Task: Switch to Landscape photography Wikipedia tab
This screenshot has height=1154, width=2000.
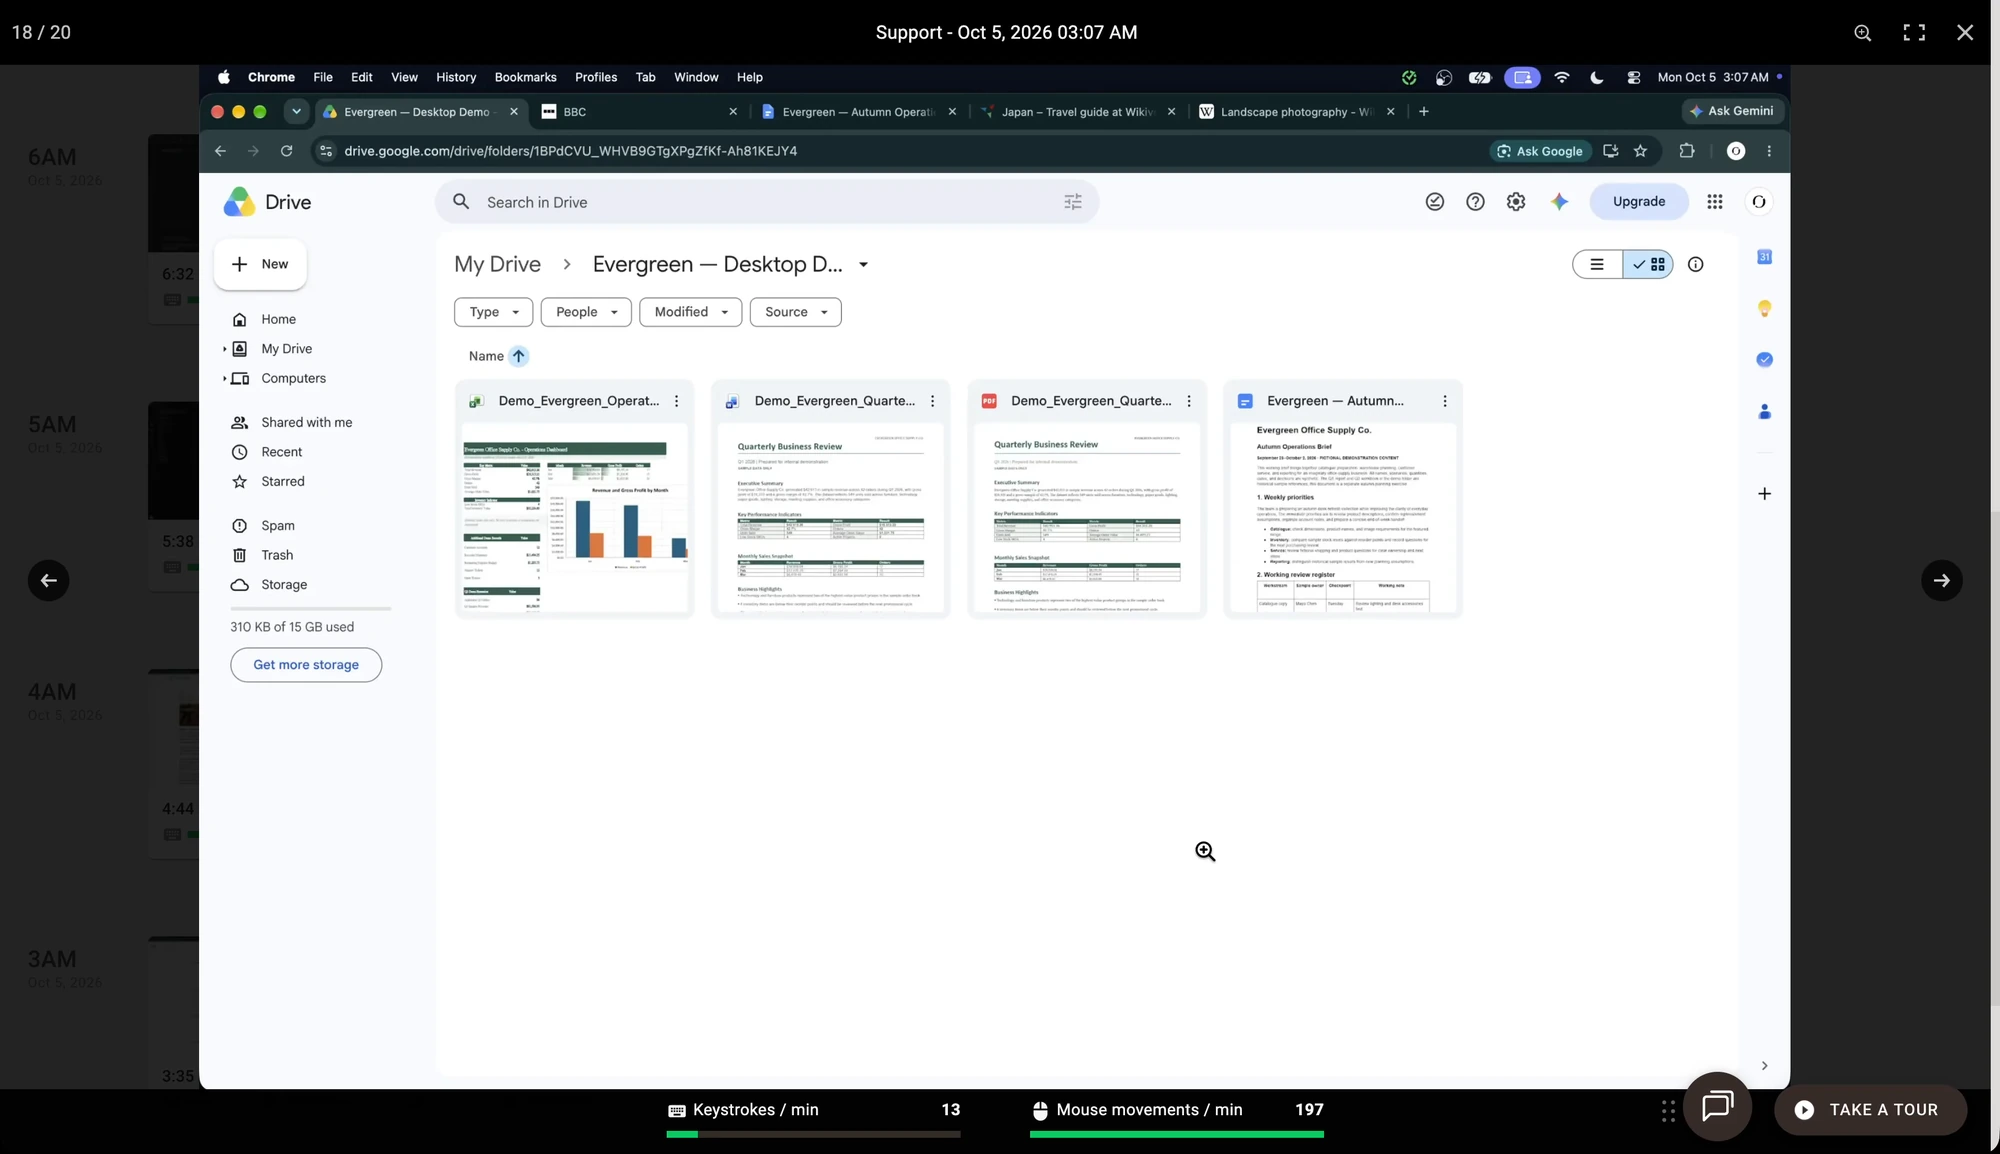Action: 1296,112
